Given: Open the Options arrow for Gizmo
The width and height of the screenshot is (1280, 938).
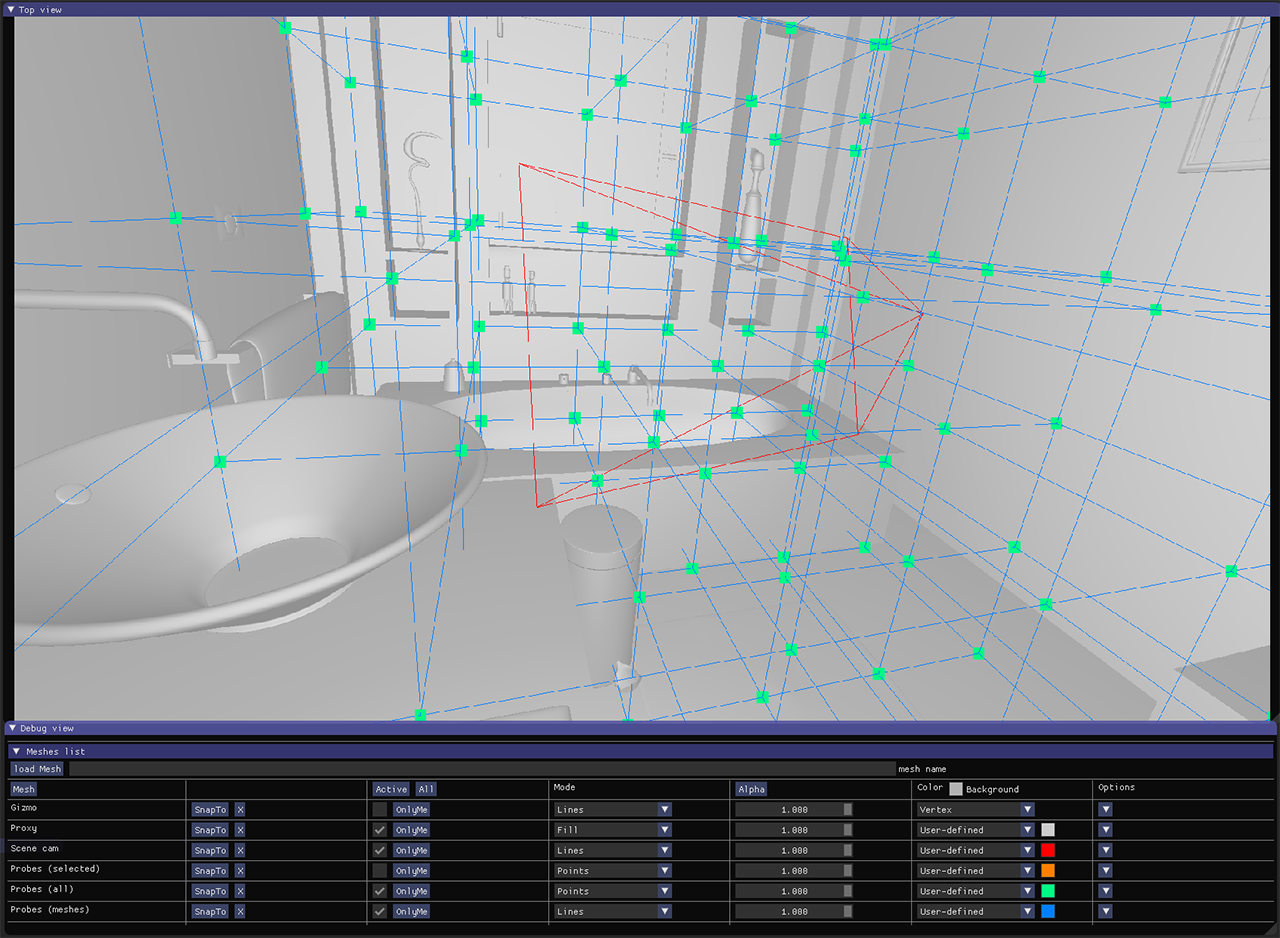Looking at the screenshot, I should coord(1105,809).
